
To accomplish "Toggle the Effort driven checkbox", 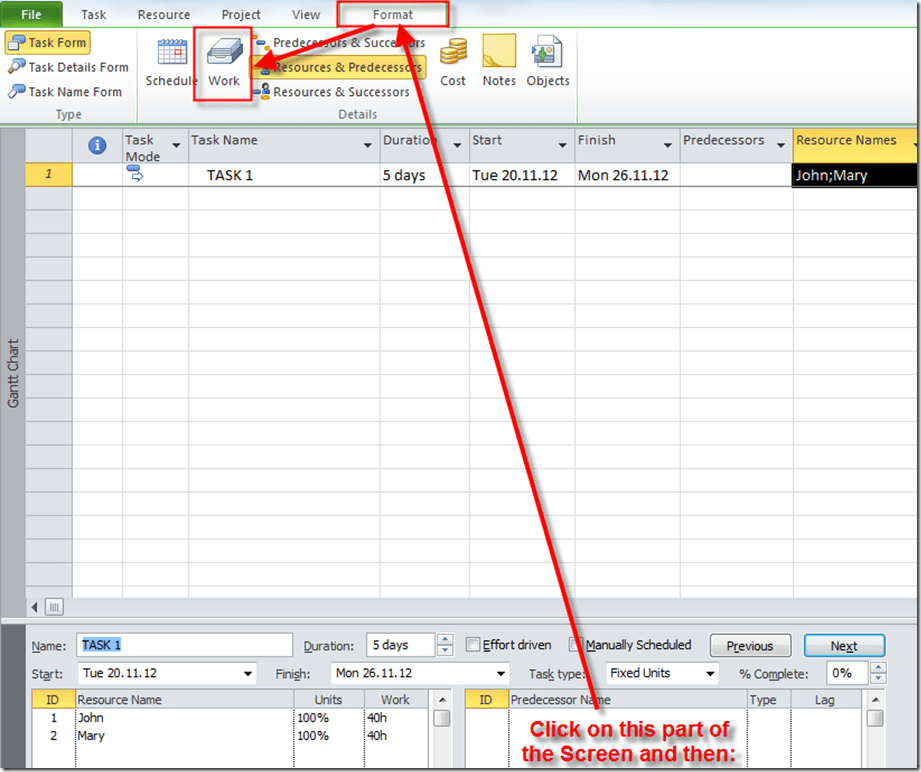I will [474, 645].
